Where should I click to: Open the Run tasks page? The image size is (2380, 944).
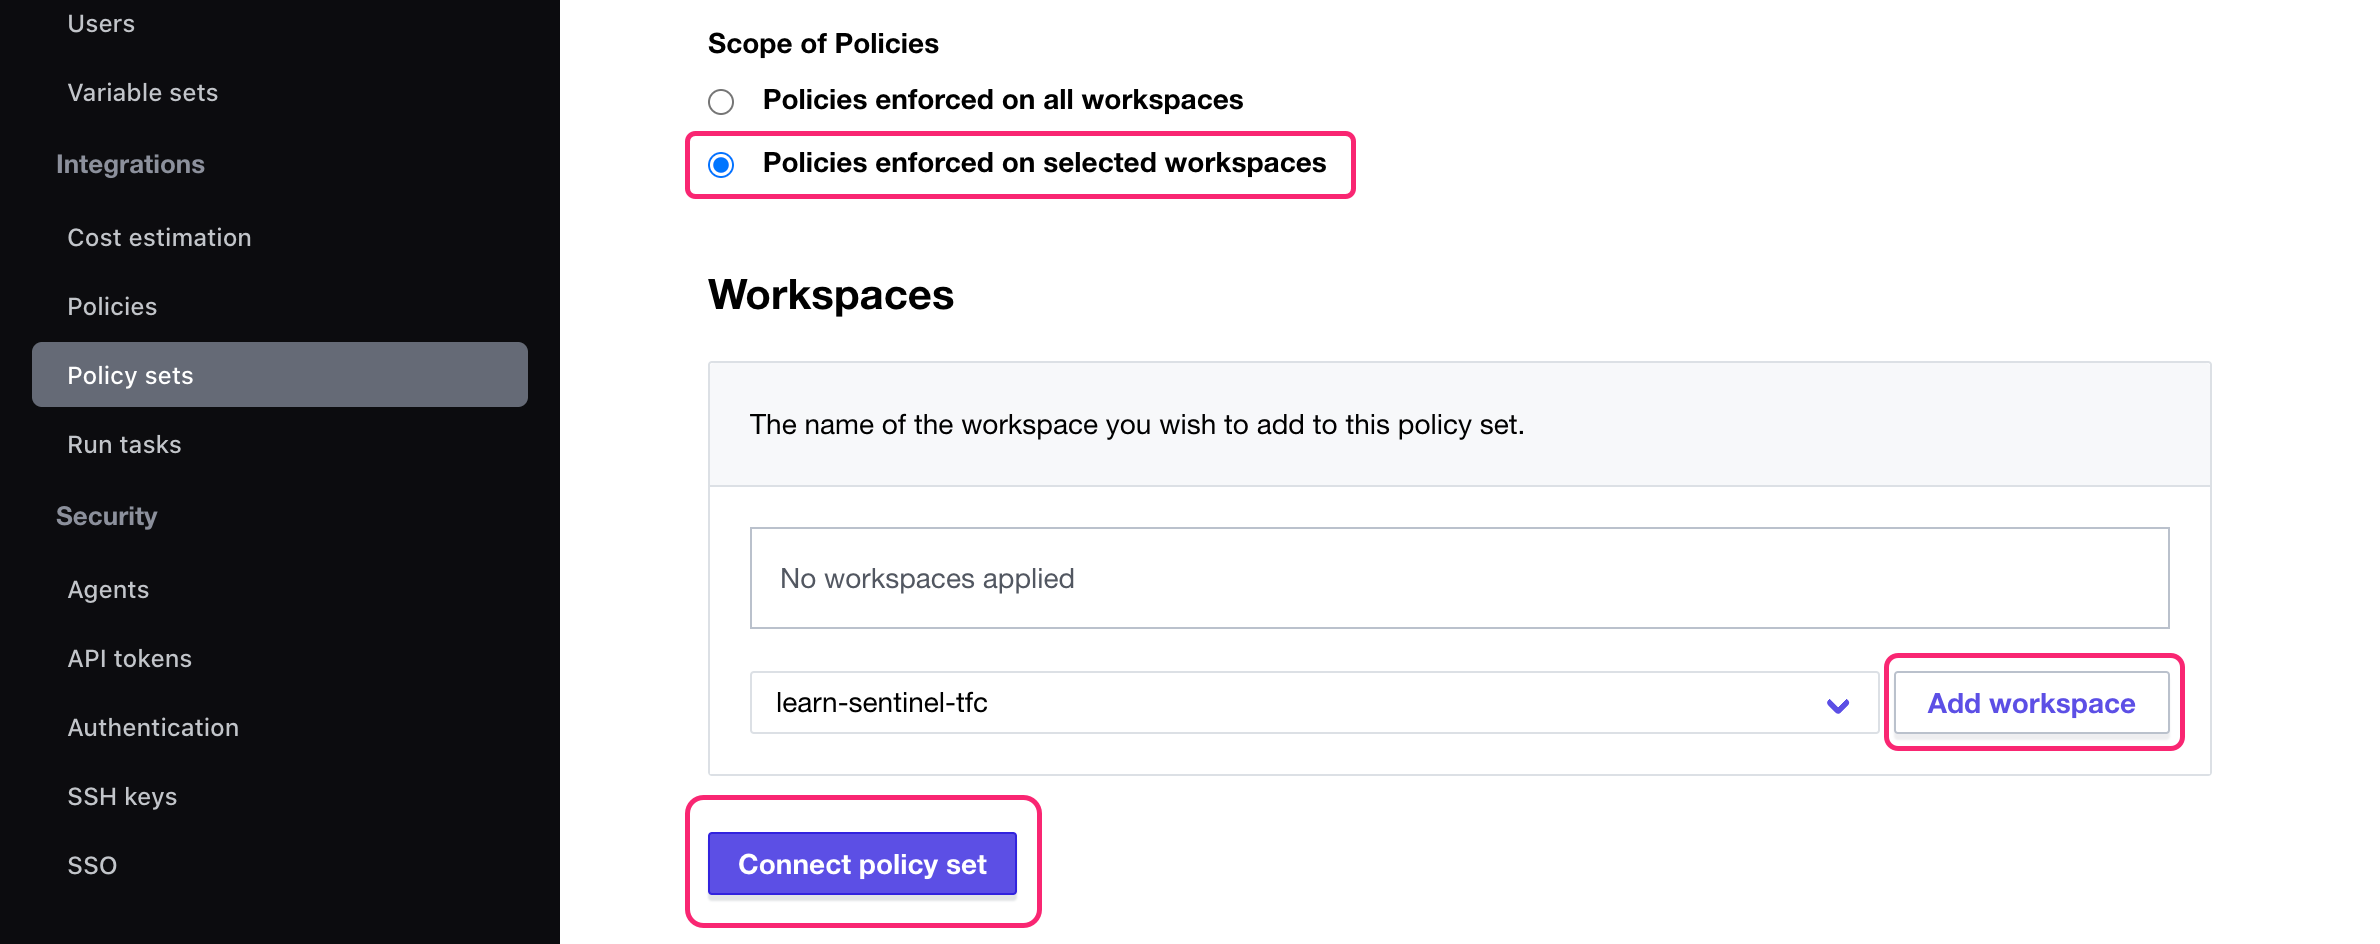(124, 444)
